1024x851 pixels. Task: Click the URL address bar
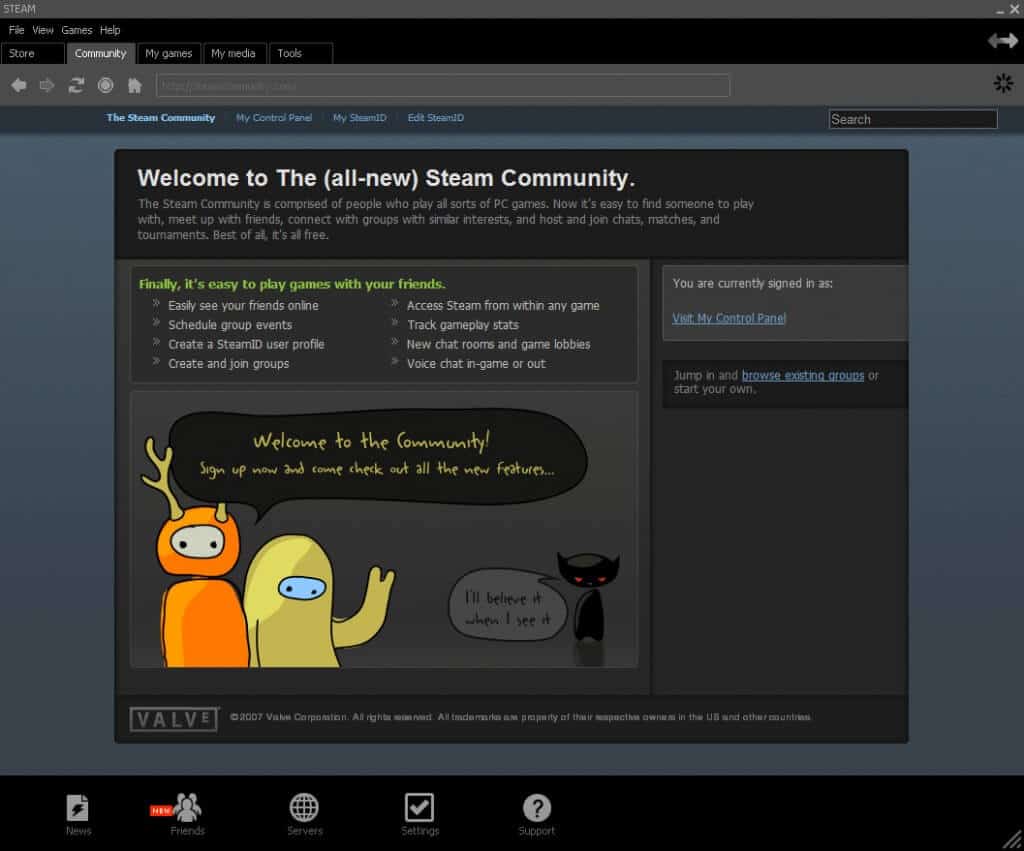click(x=443, y=86)
